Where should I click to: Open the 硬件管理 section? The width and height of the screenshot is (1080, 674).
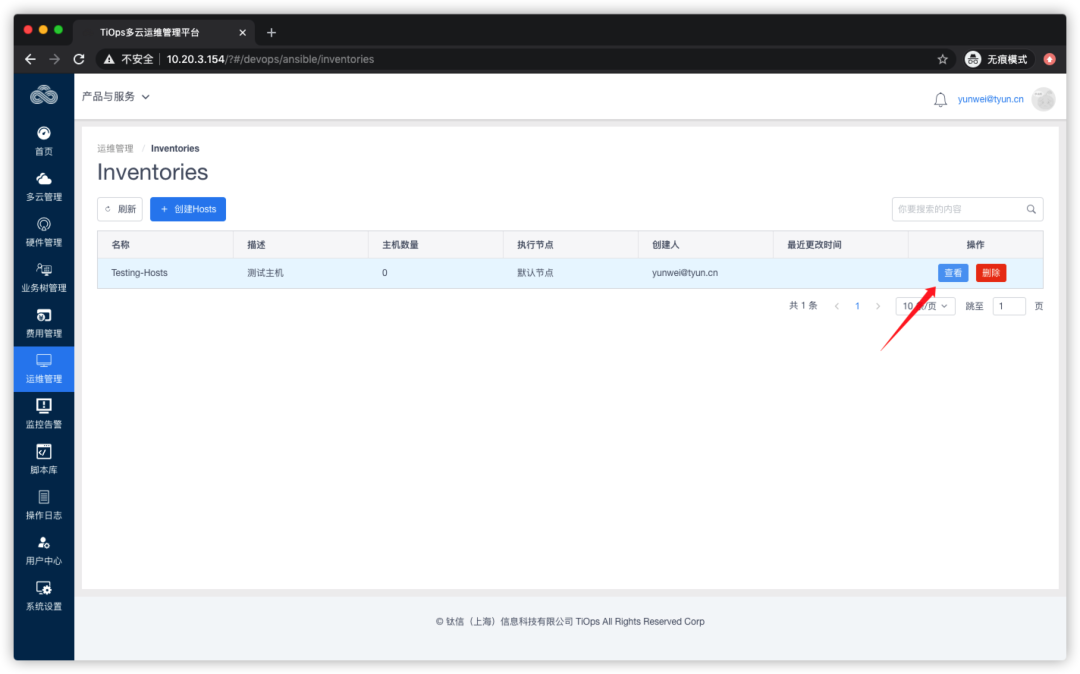(43, 230)
